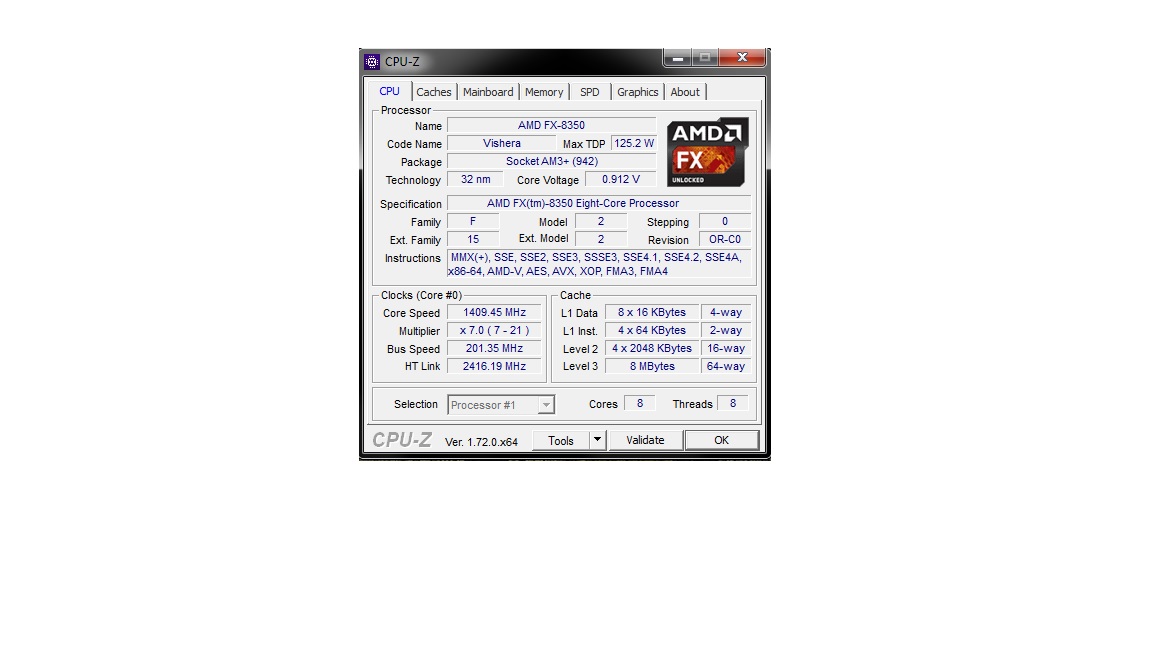Go to the SPD tab

589,92
